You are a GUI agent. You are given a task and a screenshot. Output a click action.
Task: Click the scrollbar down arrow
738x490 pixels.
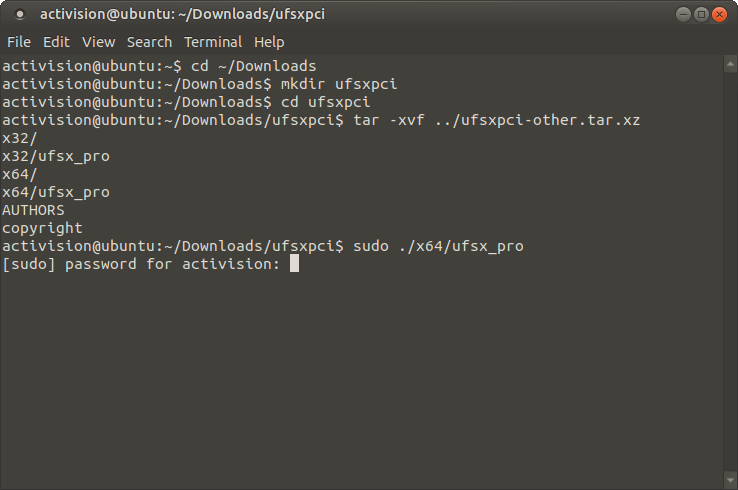730,480
